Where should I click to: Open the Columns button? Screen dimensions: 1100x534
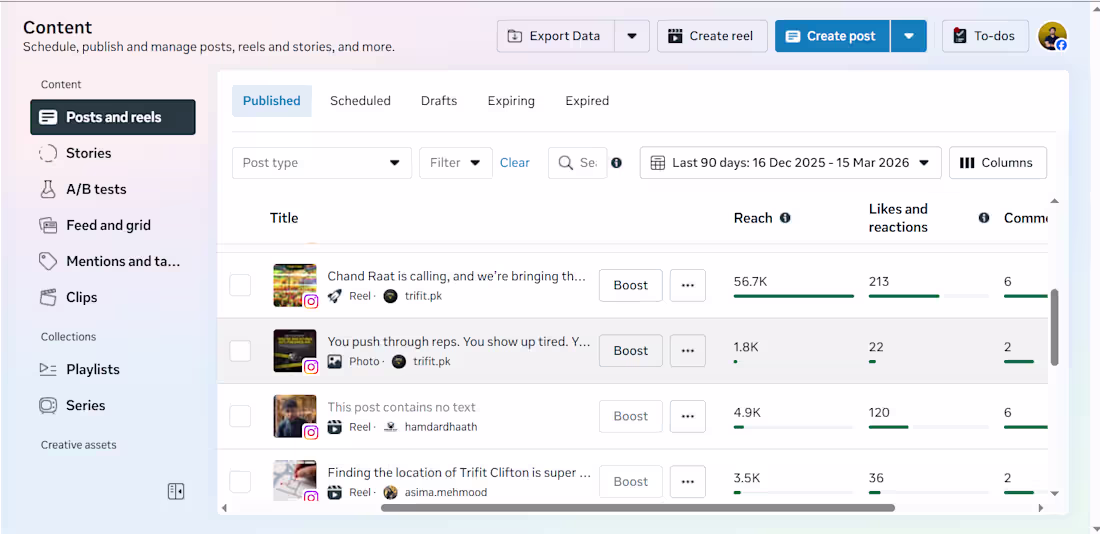tap(998, 163)
